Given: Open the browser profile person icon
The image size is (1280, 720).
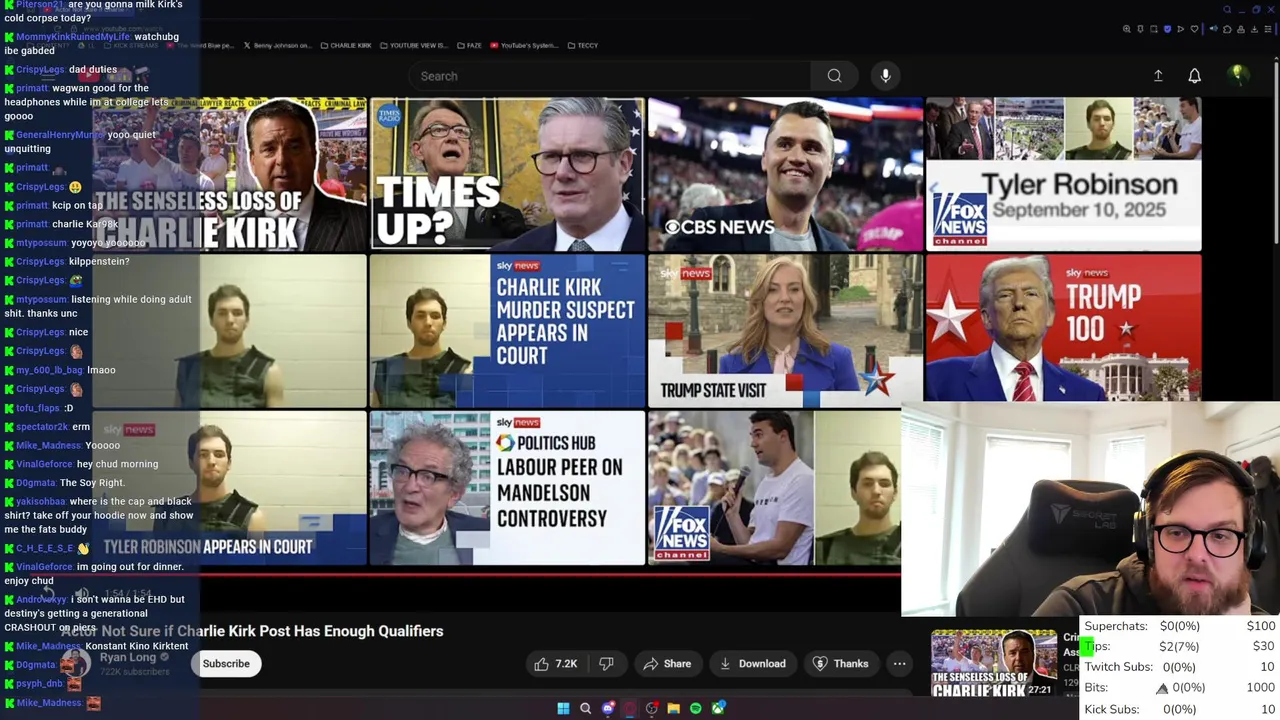Looking at the screenshot, I should (x=1241, y=29).
